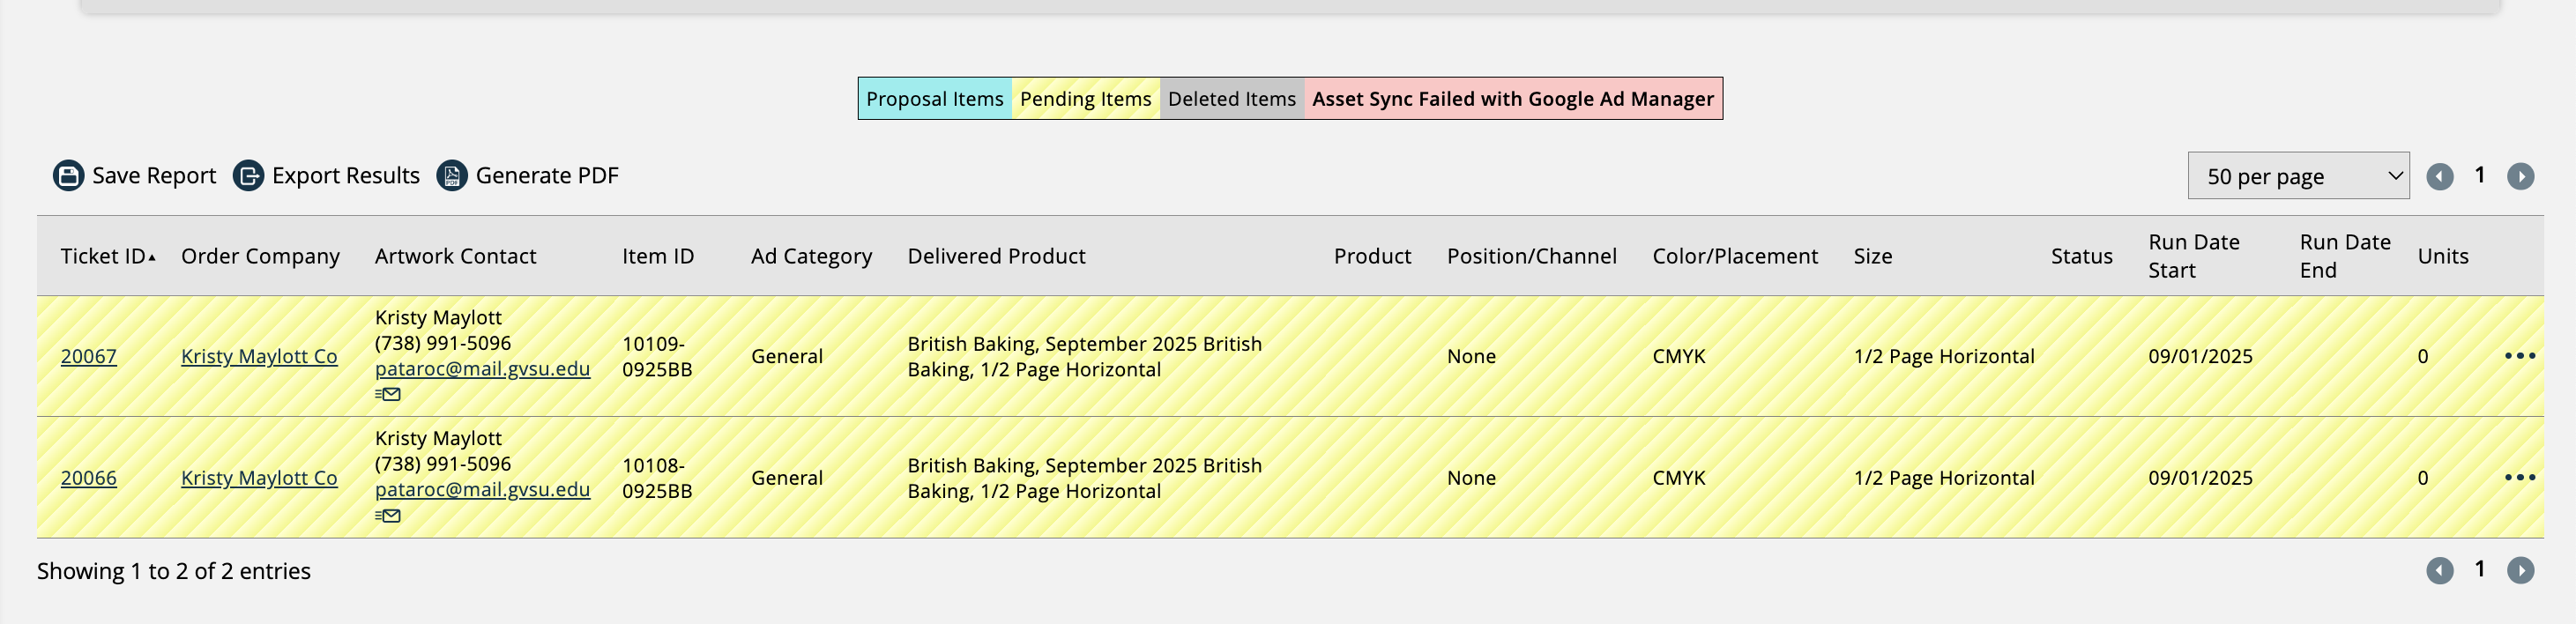
Task: Click the Export Results arrow icon
Action: [248, 176]
